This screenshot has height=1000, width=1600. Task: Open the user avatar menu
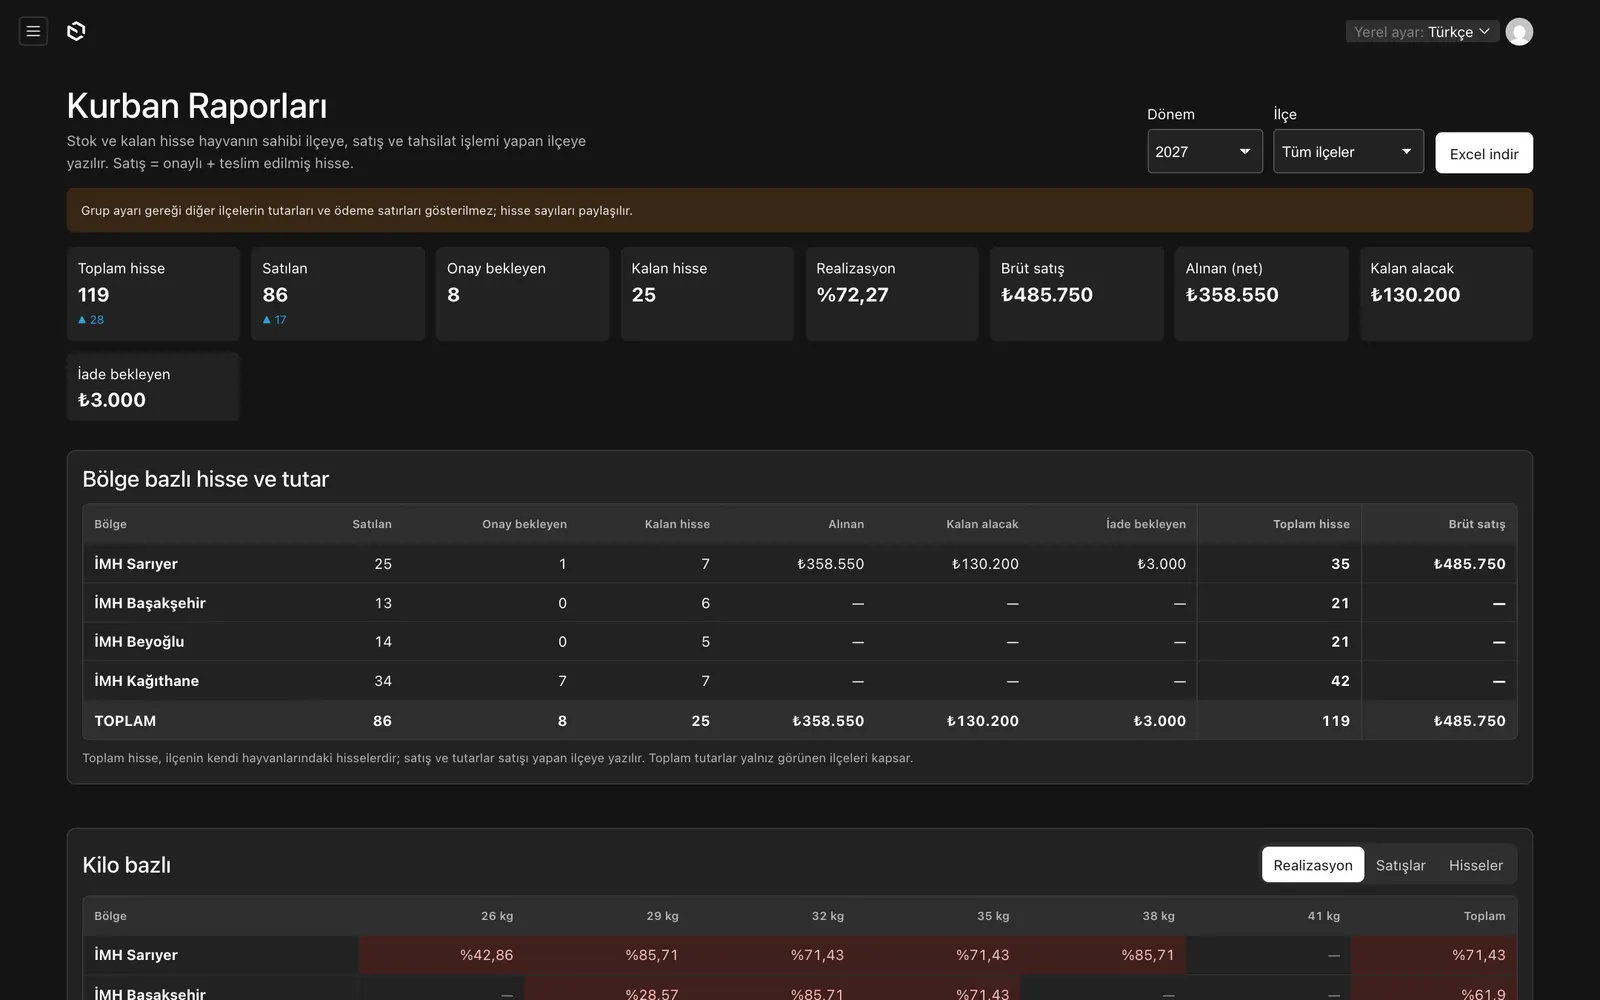point(1519,32)
